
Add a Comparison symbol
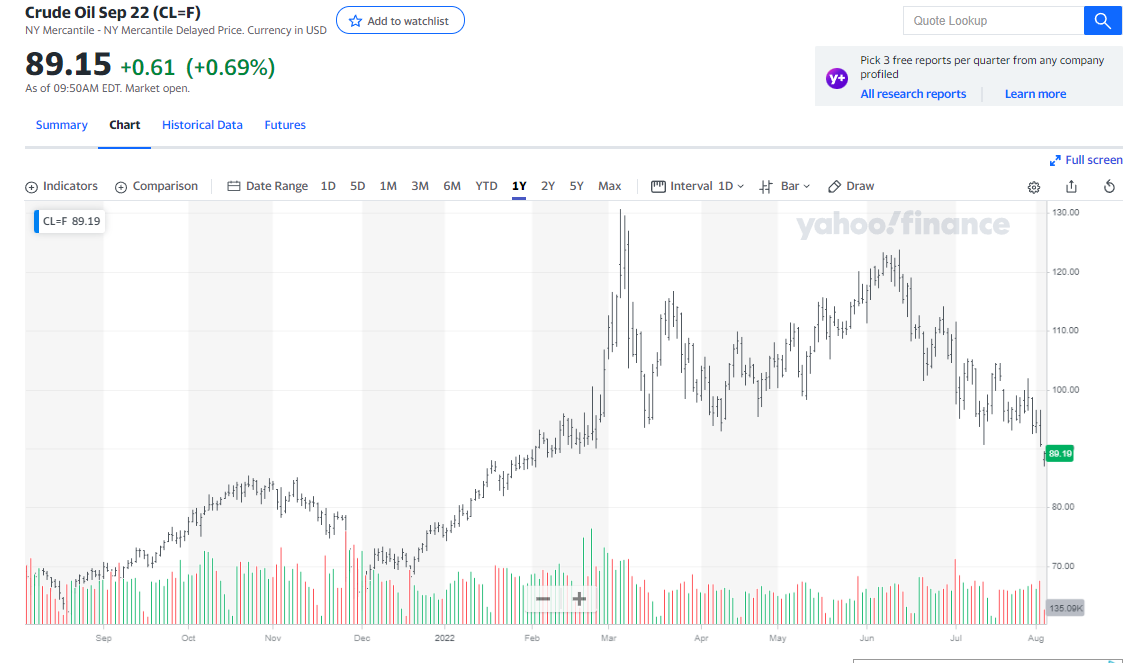[156, 186]
